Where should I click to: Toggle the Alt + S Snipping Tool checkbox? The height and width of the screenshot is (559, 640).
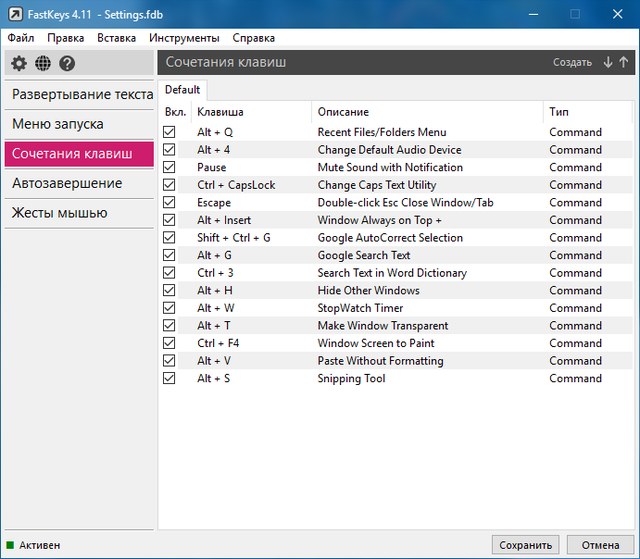[x=169, y=379]
